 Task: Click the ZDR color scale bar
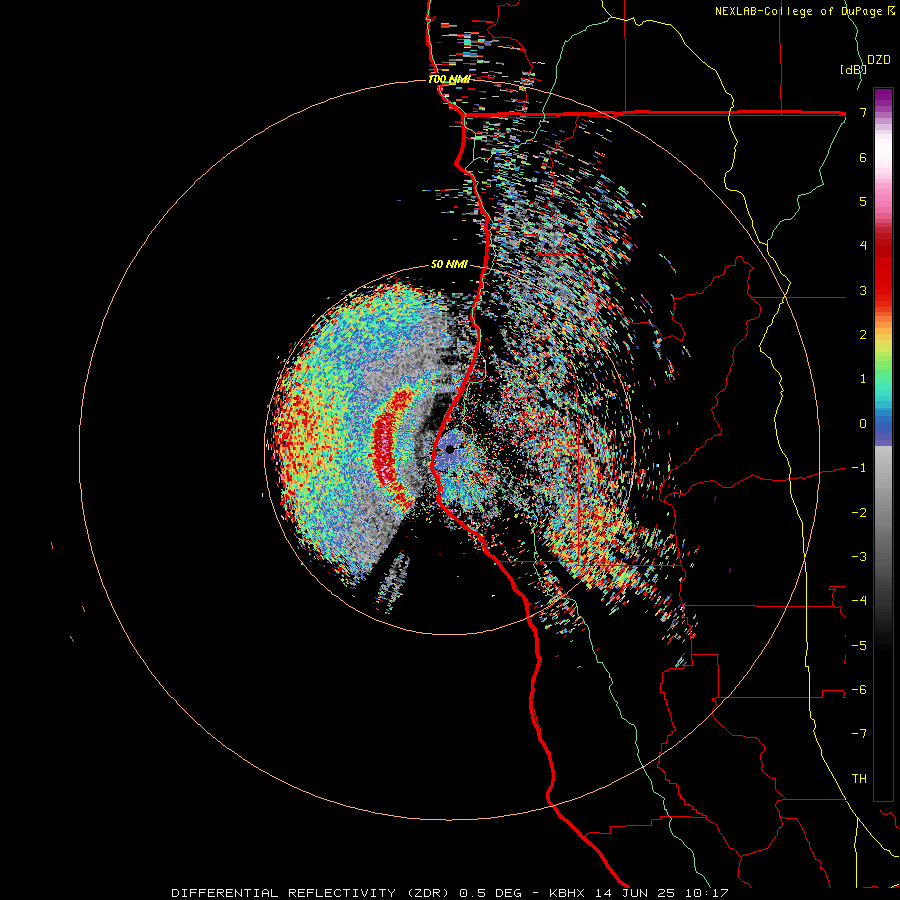point(883,444)
